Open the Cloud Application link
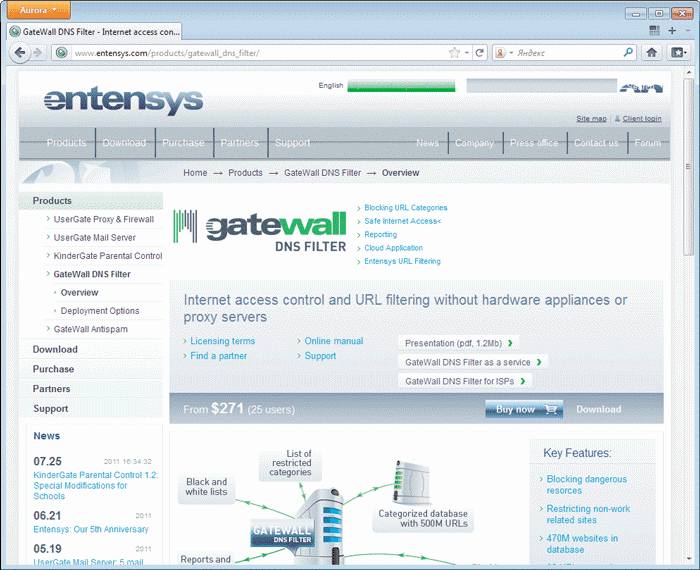This screenshot has width=700, height=570. coord(393,248)
